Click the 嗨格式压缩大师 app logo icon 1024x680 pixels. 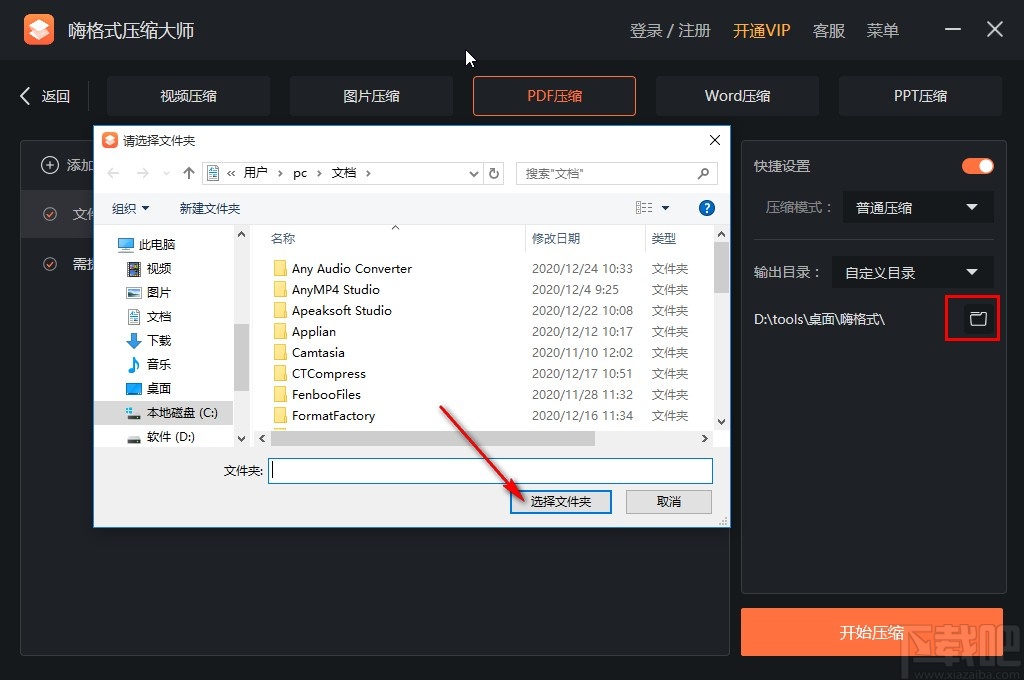pos(39,30)
